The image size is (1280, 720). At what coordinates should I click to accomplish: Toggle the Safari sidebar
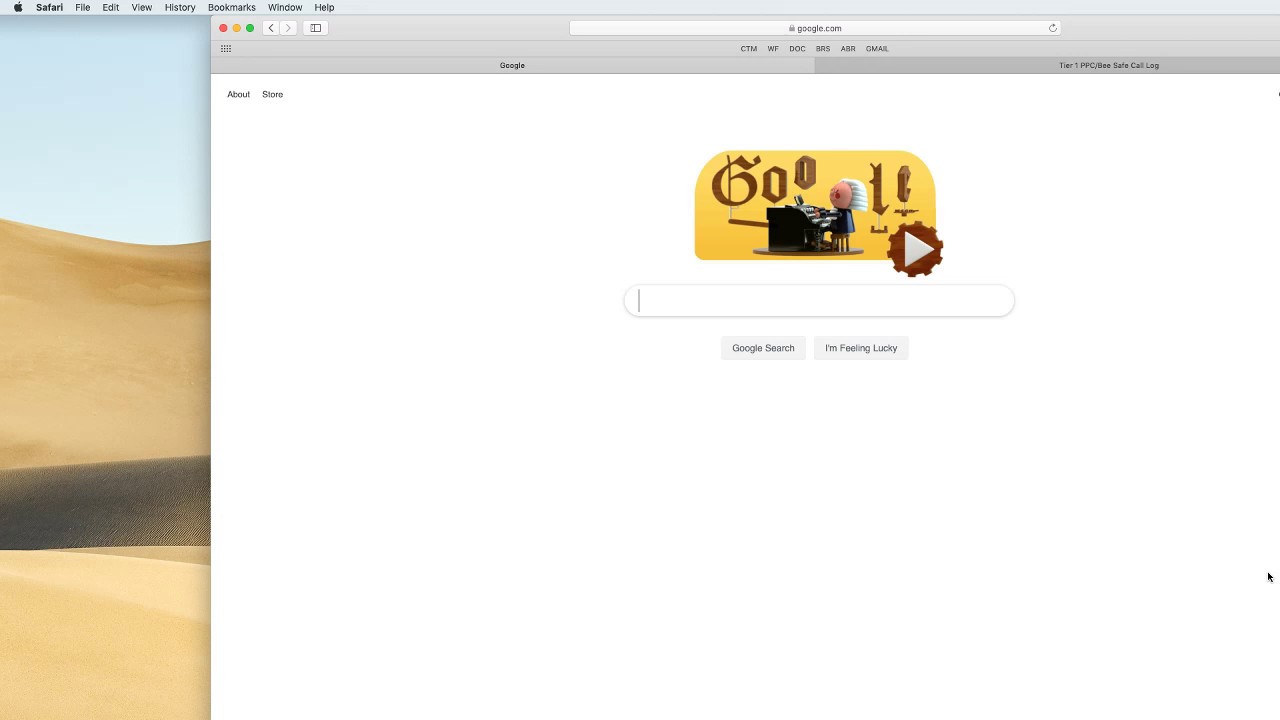(x=316, y=28)
